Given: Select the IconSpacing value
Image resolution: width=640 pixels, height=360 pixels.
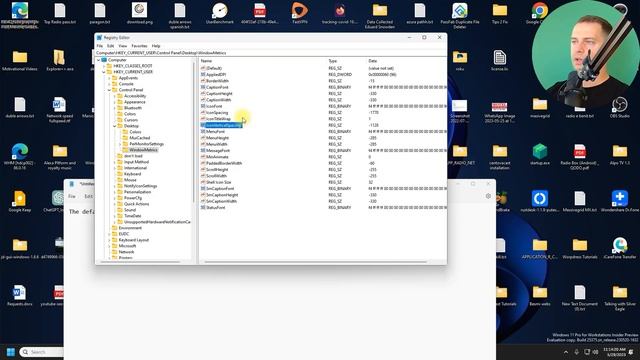Looking at the screenshot, I should pos(217,113).
